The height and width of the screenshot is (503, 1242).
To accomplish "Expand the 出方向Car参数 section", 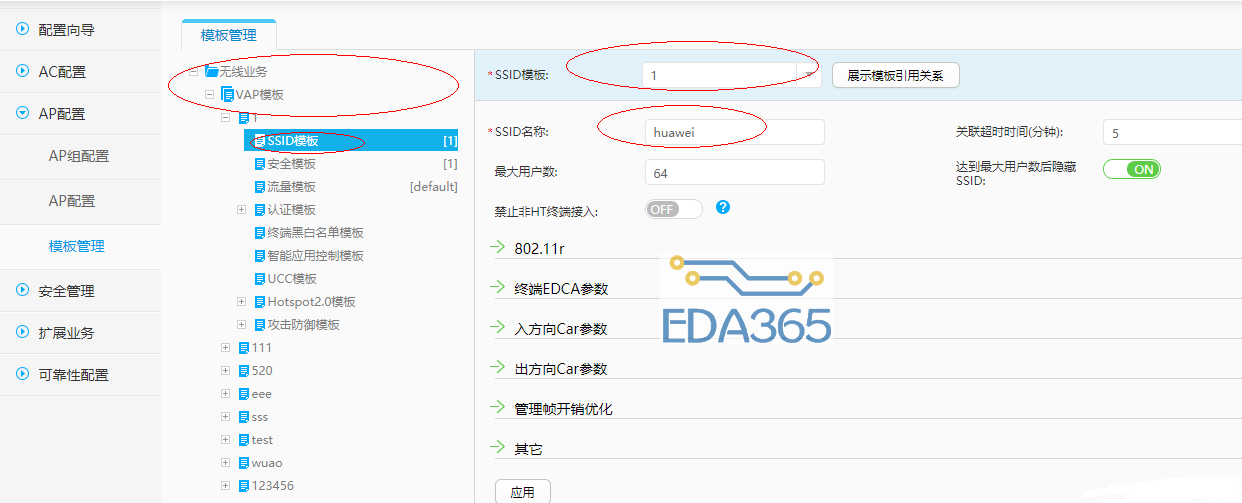I will click(x=497, y=366).
